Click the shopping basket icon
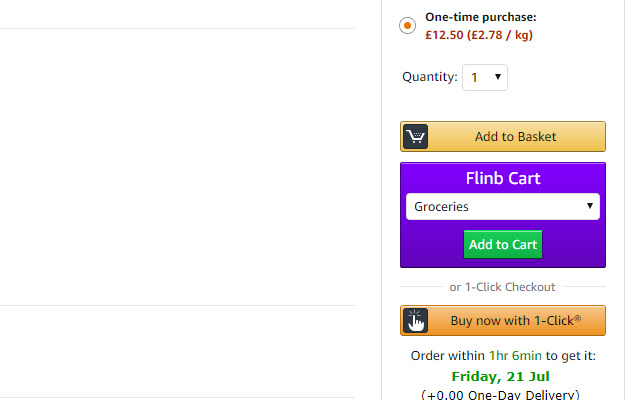Image resolution: width=640 pixels, height=400 pixels. click(416, 137)
